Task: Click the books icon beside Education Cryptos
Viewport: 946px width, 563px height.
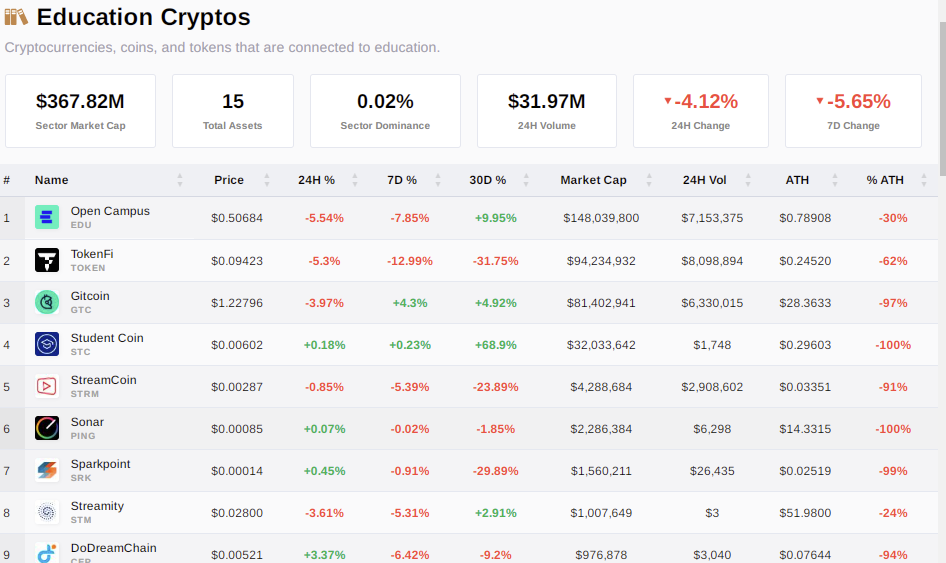Action: [x=16, y=17]
